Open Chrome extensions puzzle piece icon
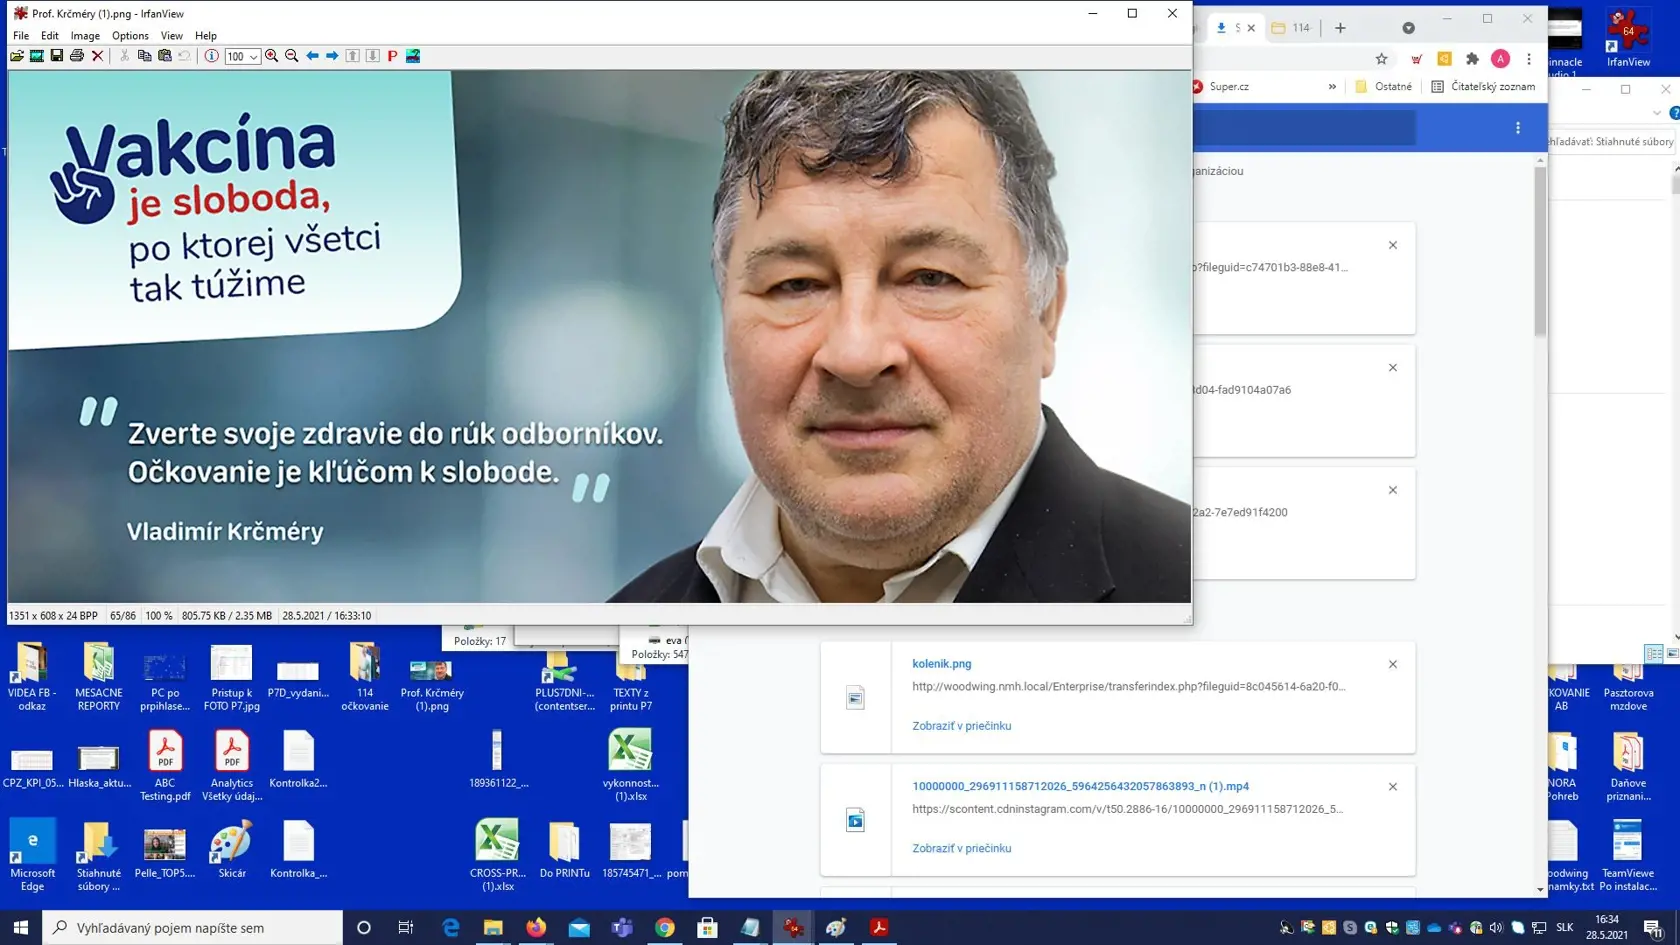The height and width of the screenshot is (945, 1680). coord(1472,59)
